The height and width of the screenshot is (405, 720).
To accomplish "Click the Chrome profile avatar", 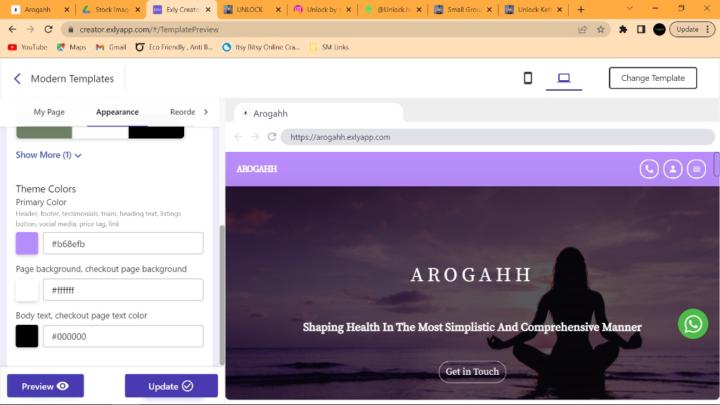I will [x=659, y=29].
